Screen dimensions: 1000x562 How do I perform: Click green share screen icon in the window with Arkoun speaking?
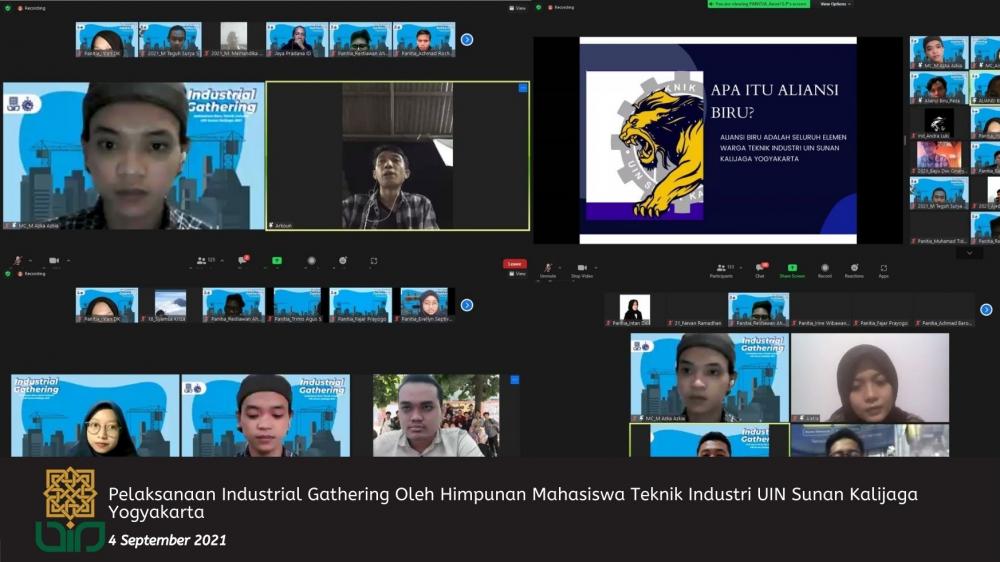coord(277,260)
